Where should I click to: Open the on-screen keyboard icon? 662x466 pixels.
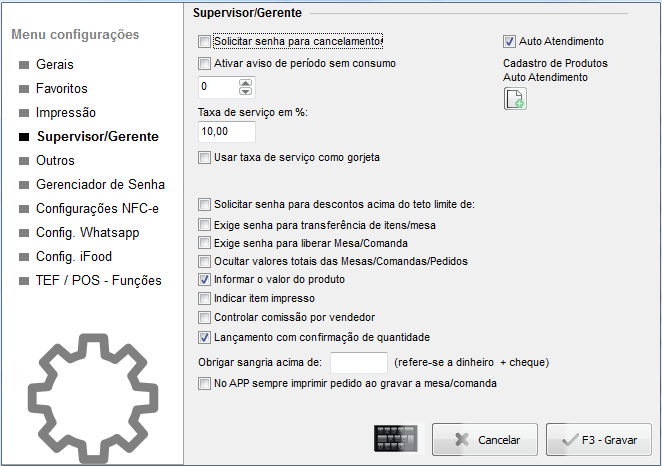tap(396, 439)
